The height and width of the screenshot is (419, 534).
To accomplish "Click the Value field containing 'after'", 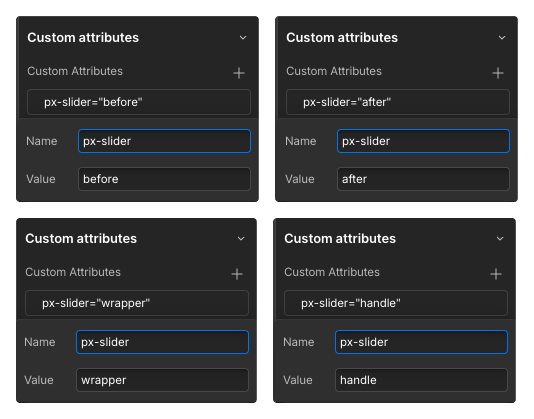I will (x=423, y=179).
